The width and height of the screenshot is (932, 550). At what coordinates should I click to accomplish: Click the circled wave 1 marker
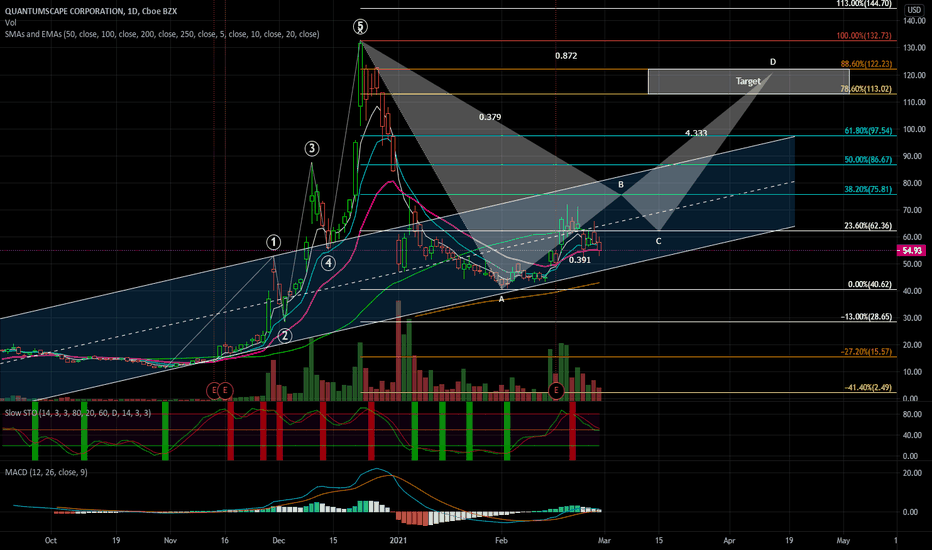(273, 242)
